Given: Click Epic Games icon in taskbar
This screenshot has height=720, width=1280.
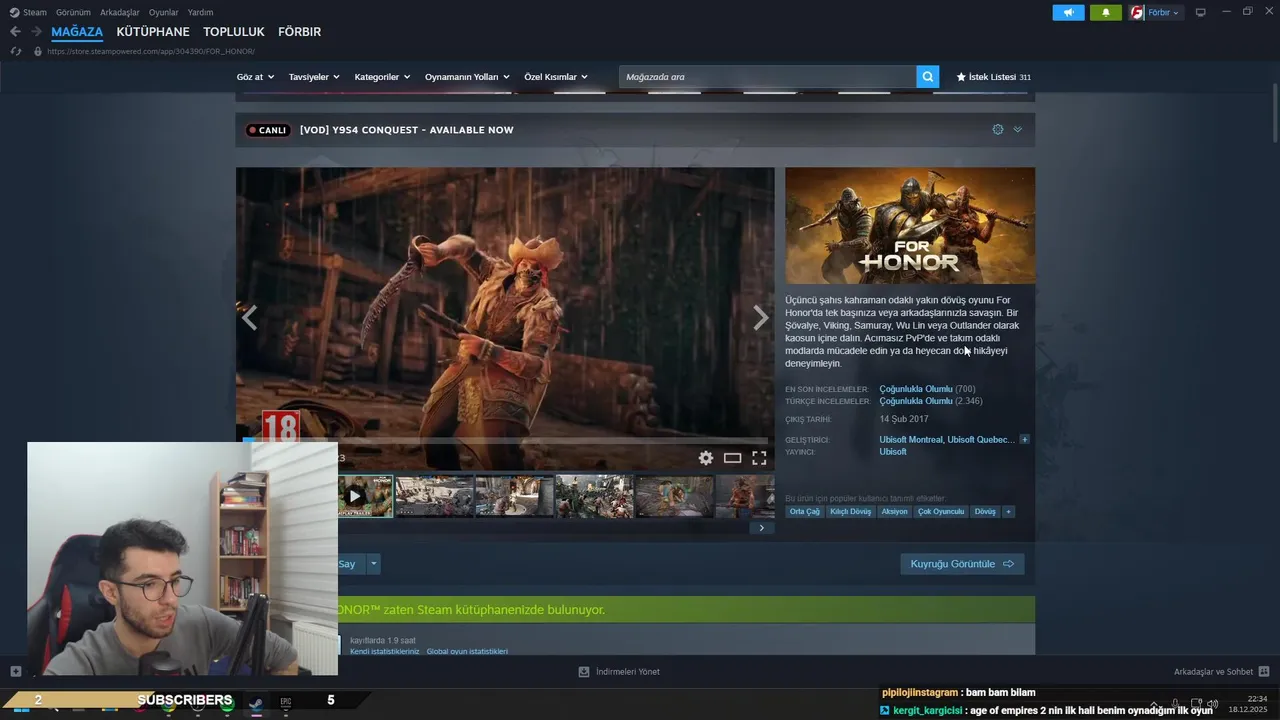Looking at the screenshot, I should [286, 703].
